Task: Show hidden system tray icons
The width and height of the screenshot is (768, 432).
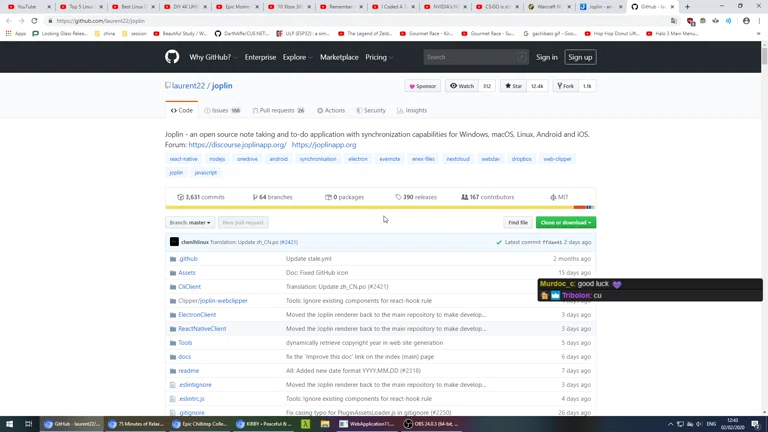Action: 670,424
